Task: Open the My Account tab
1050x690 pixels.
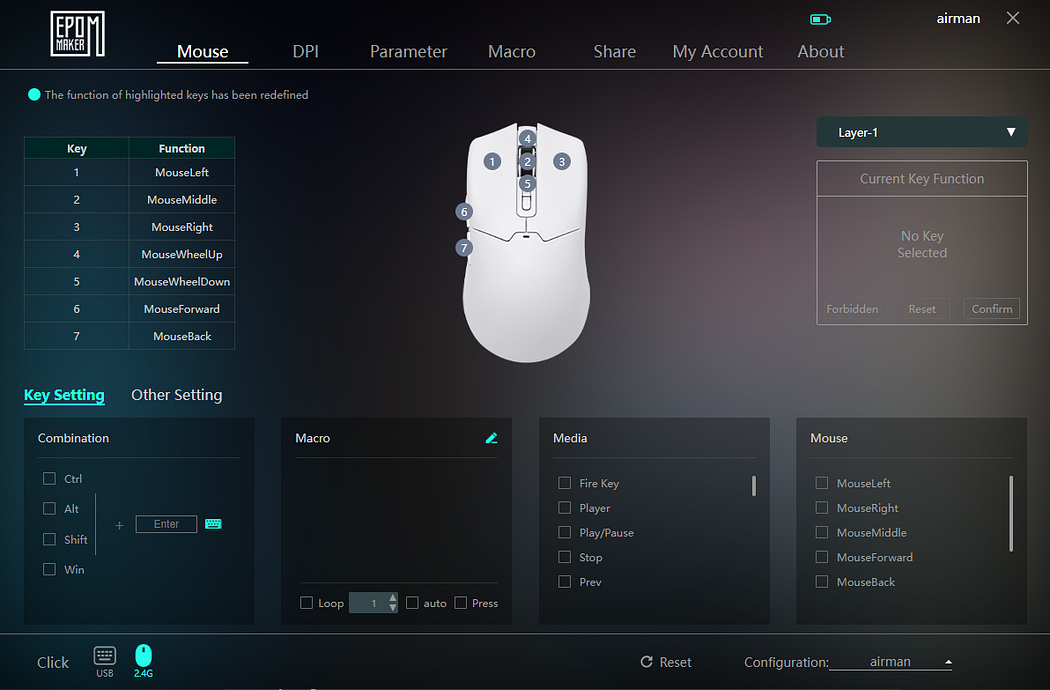Action: pos(718,52)
